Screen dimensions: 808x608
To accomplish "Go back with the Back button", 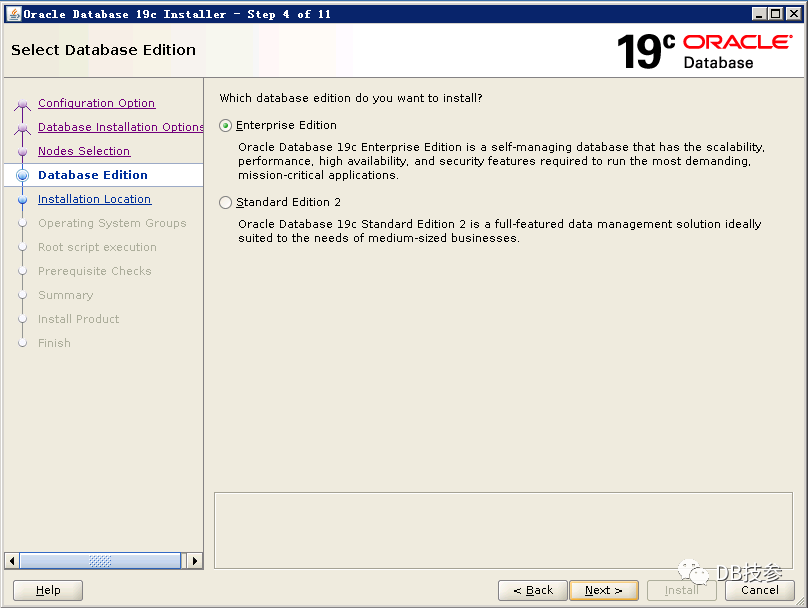I will click(533, 590).
